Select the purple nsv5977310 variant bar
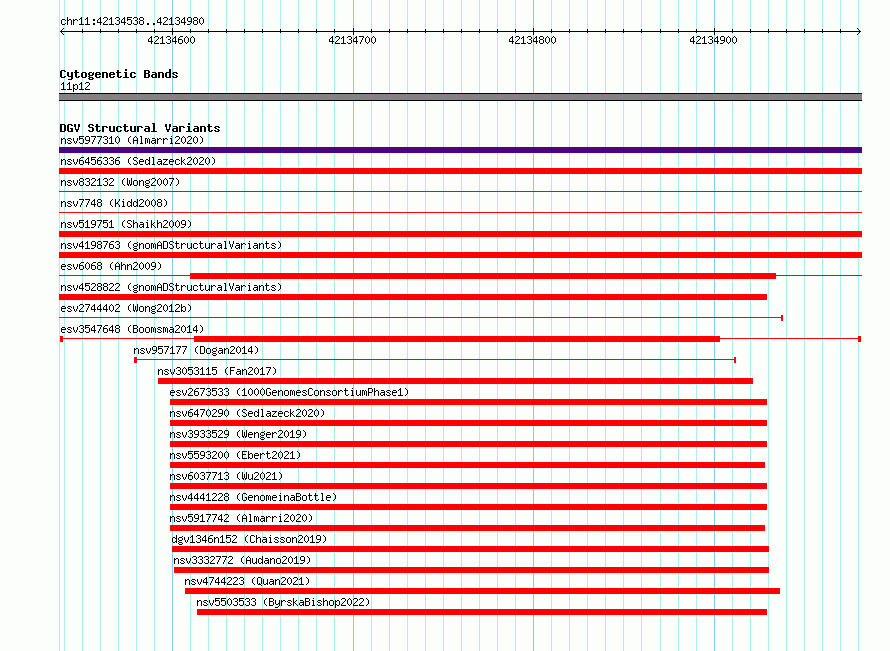 pos(460,150)
